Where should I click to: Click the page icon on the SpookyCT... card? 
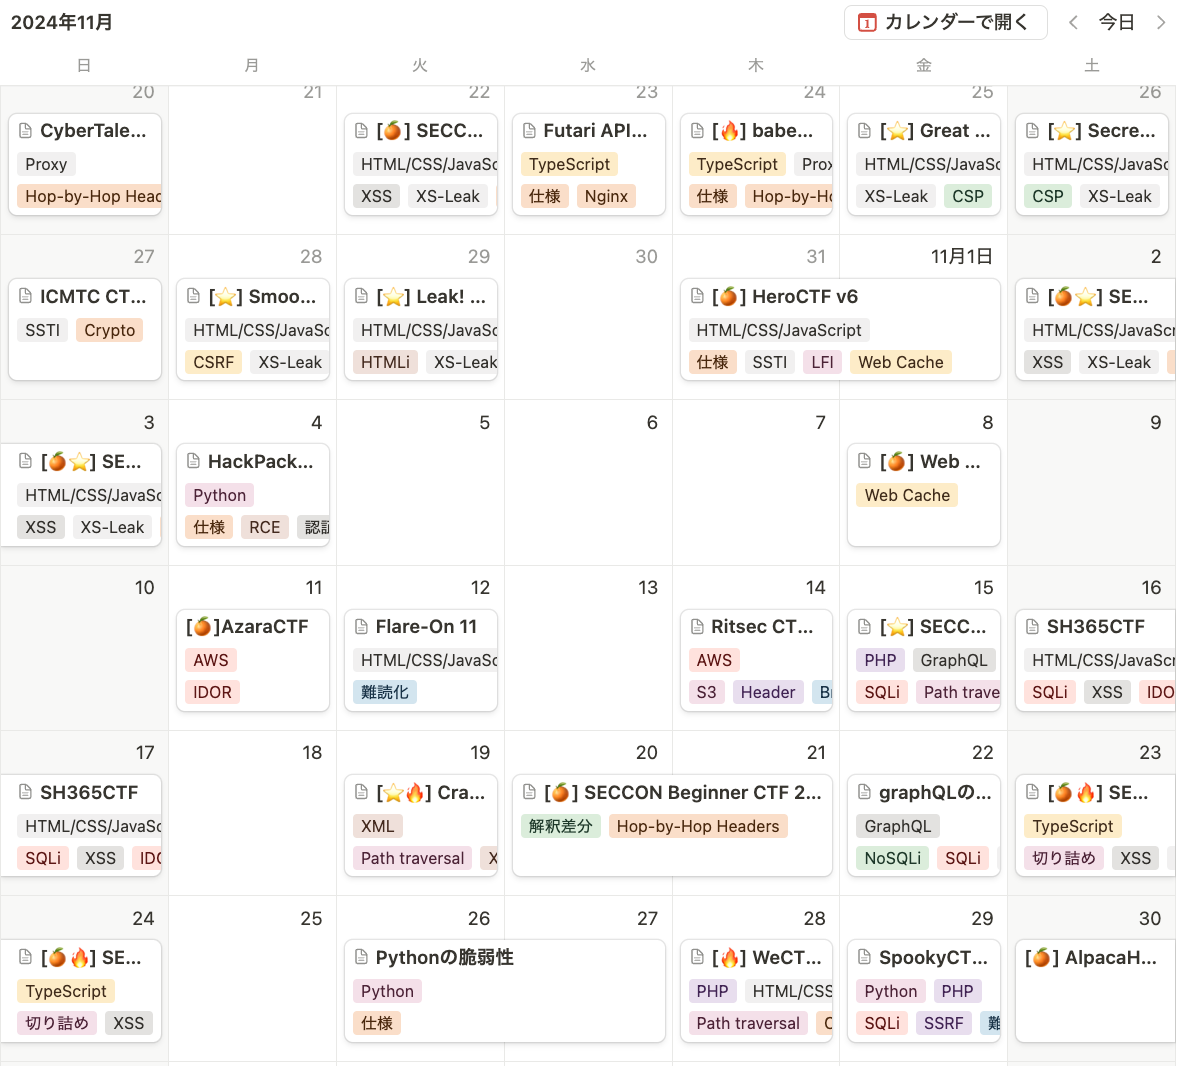(x=865, y=957)
